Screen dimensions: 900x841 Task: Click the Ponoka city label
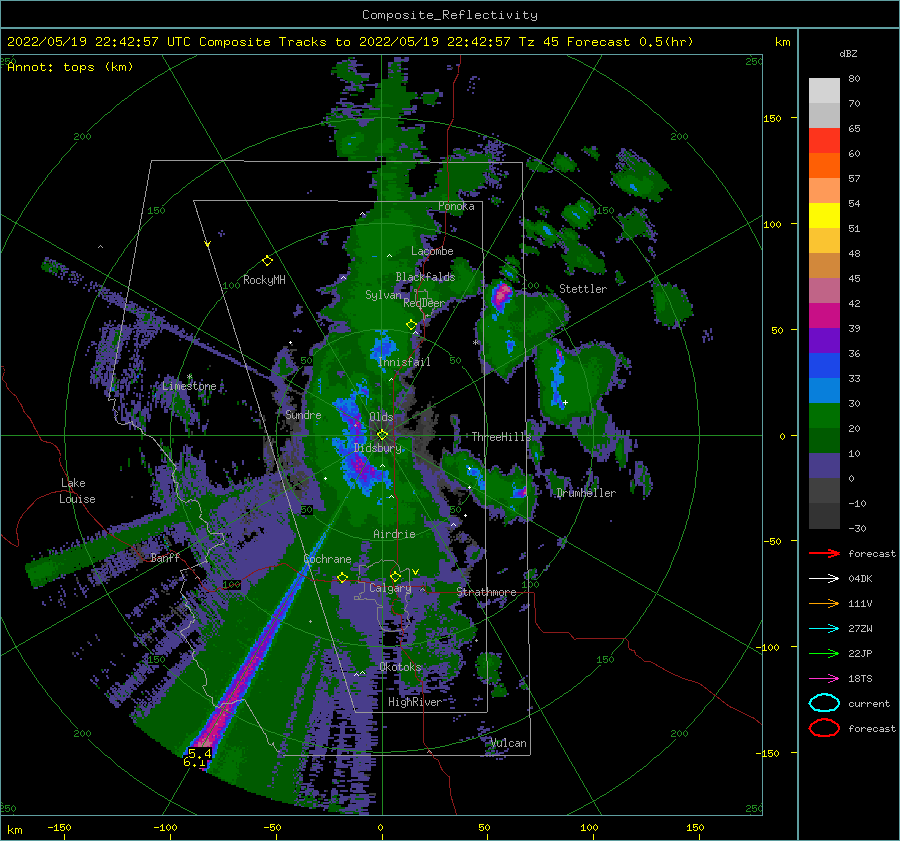point(456,206)
